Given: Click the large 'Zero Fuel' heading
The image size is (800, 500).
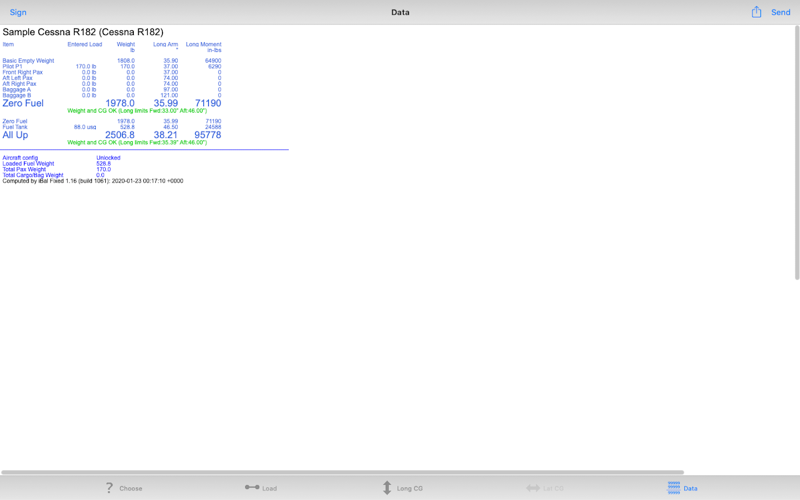Looking at the screenshot, I should (23, 103).
